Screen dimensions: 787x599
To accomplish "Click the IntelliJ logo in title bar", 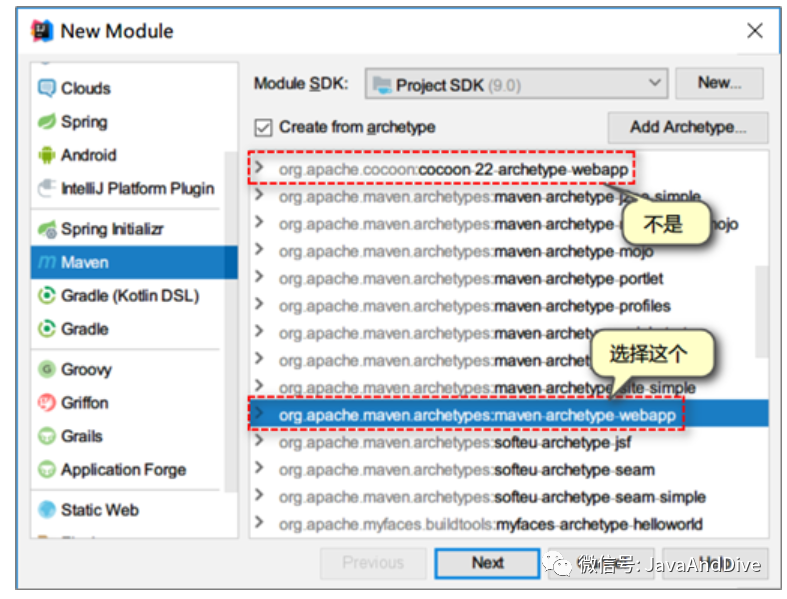I will (42, 31).
